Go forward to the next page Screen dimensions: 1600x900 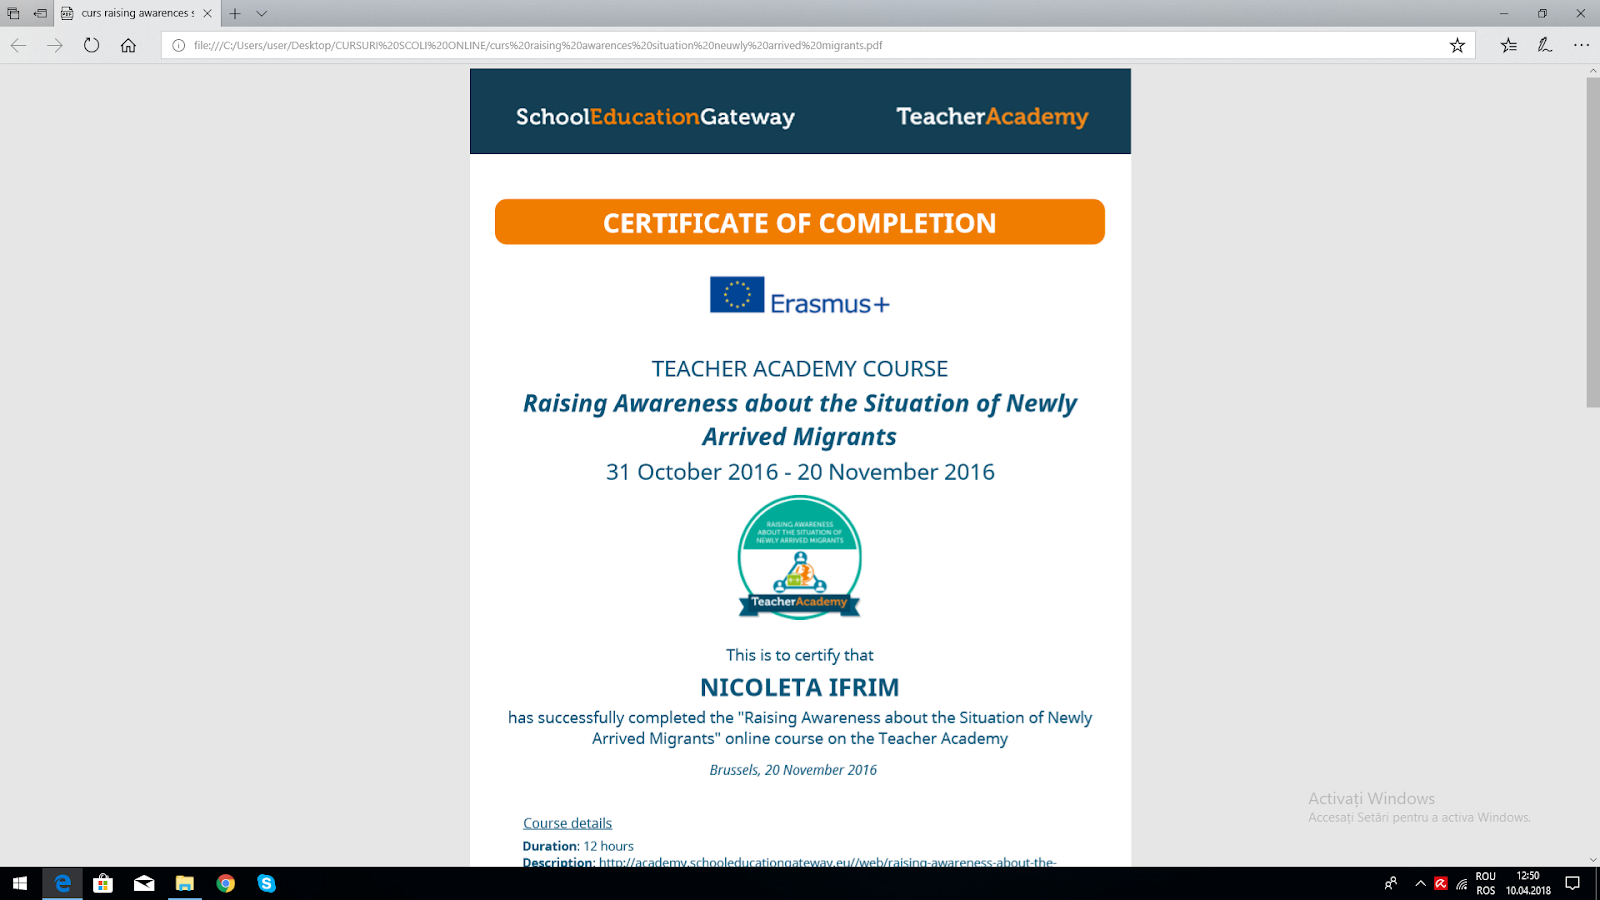tap(55, 45)
